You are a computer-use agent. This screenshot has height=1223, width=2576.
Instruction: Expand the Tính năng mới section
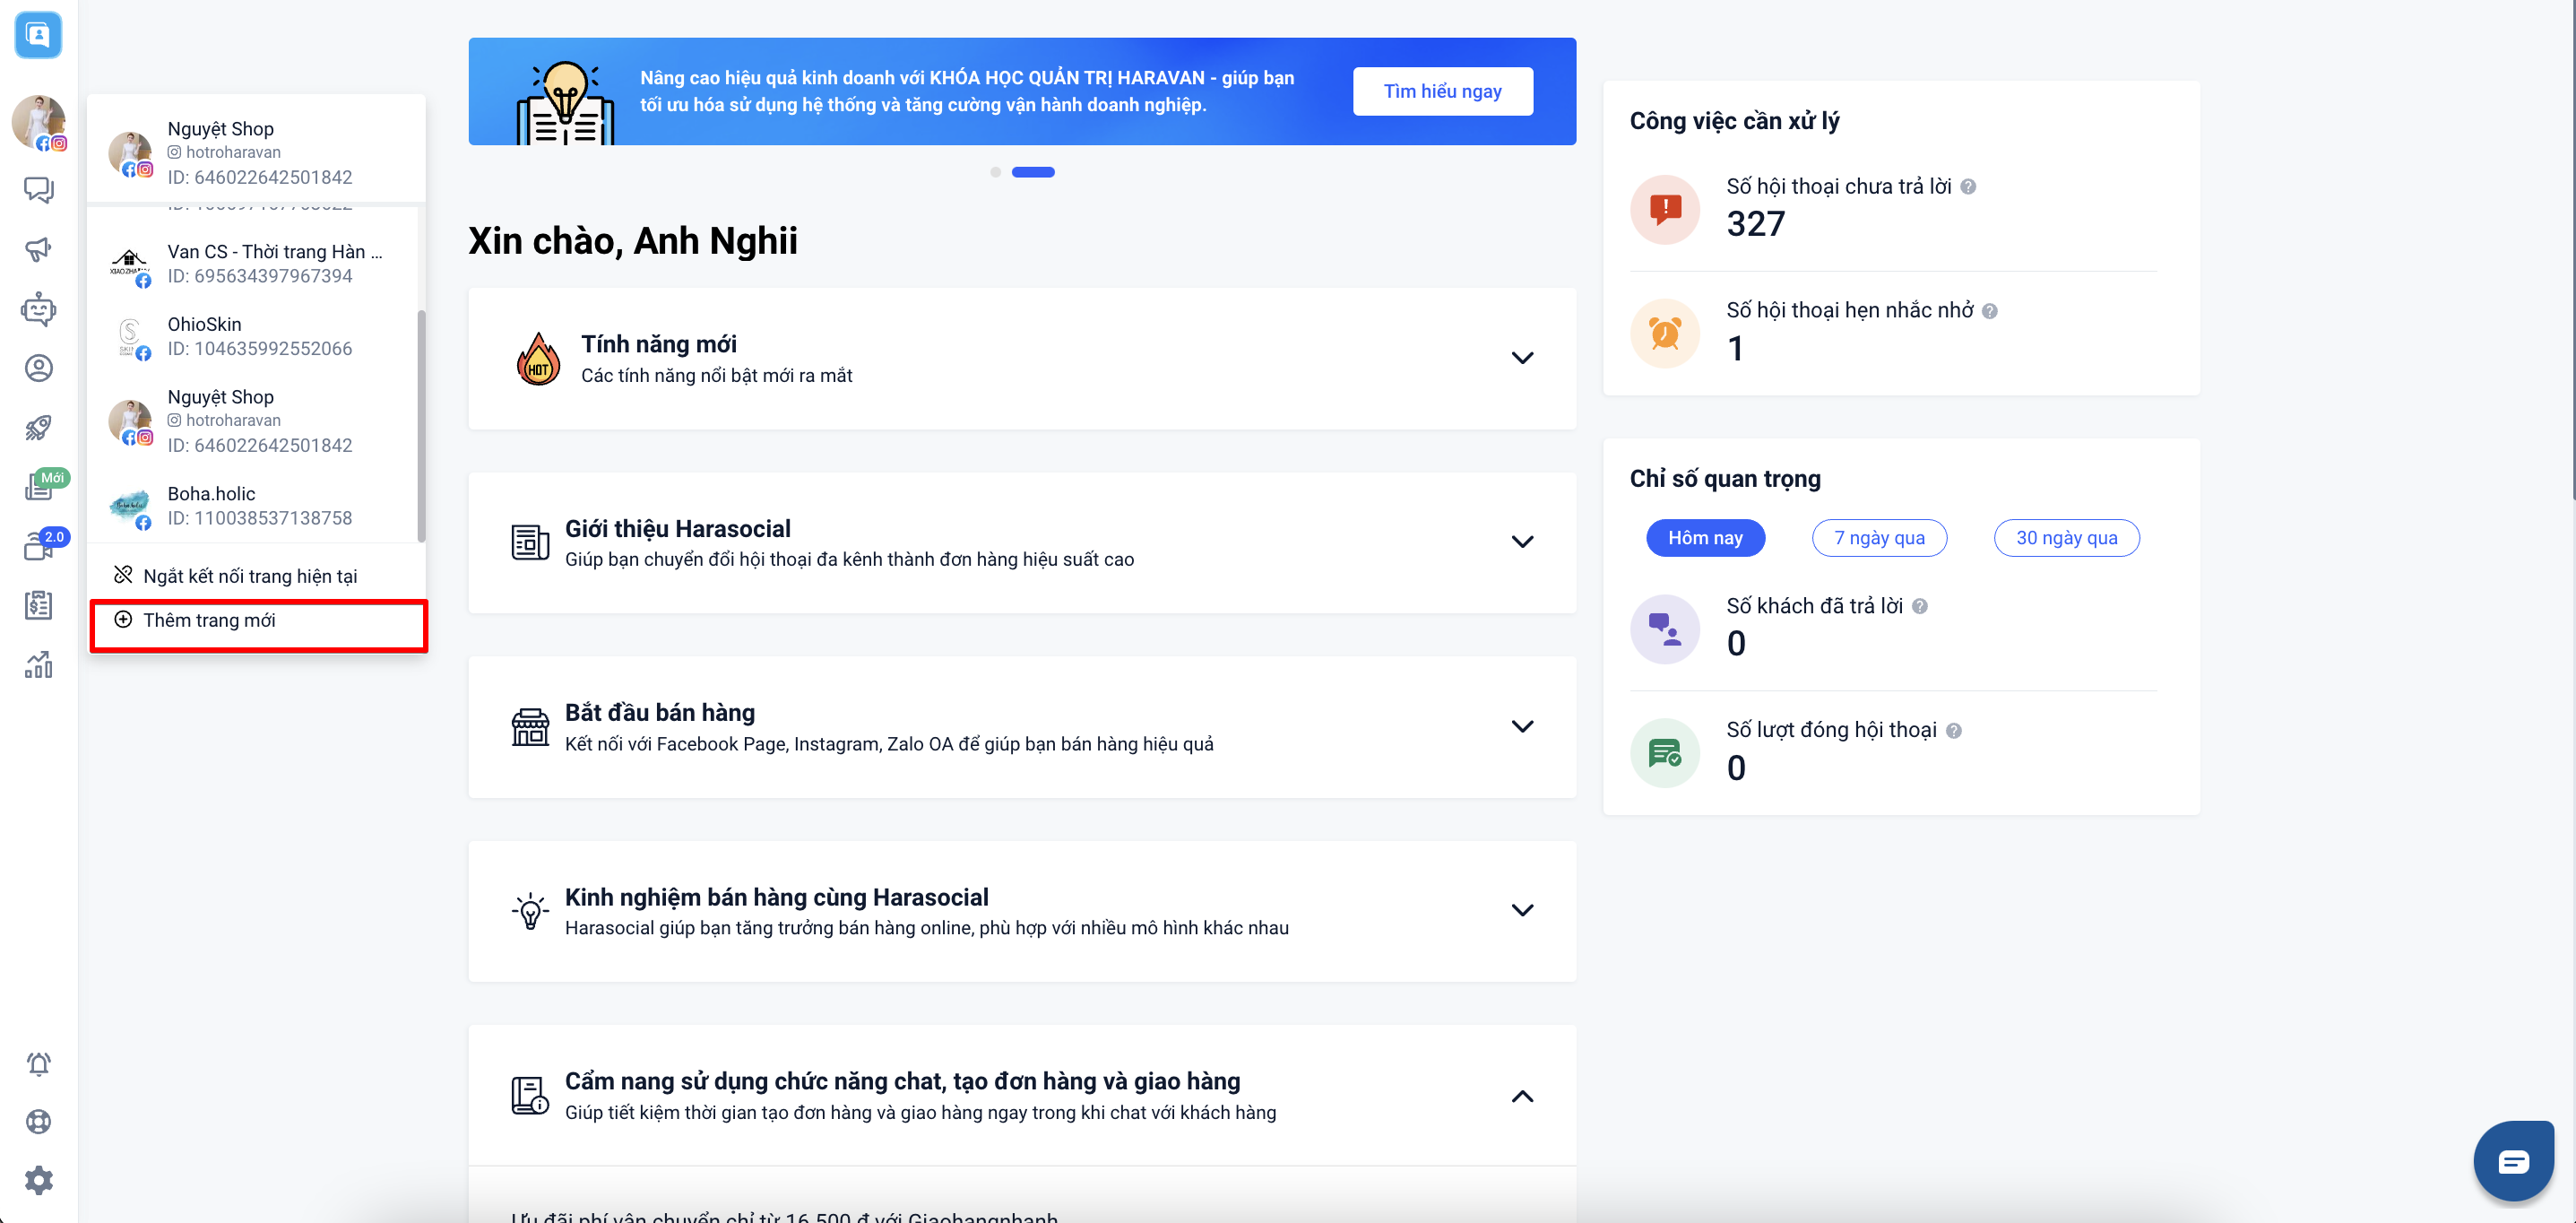coord(1521,358)
